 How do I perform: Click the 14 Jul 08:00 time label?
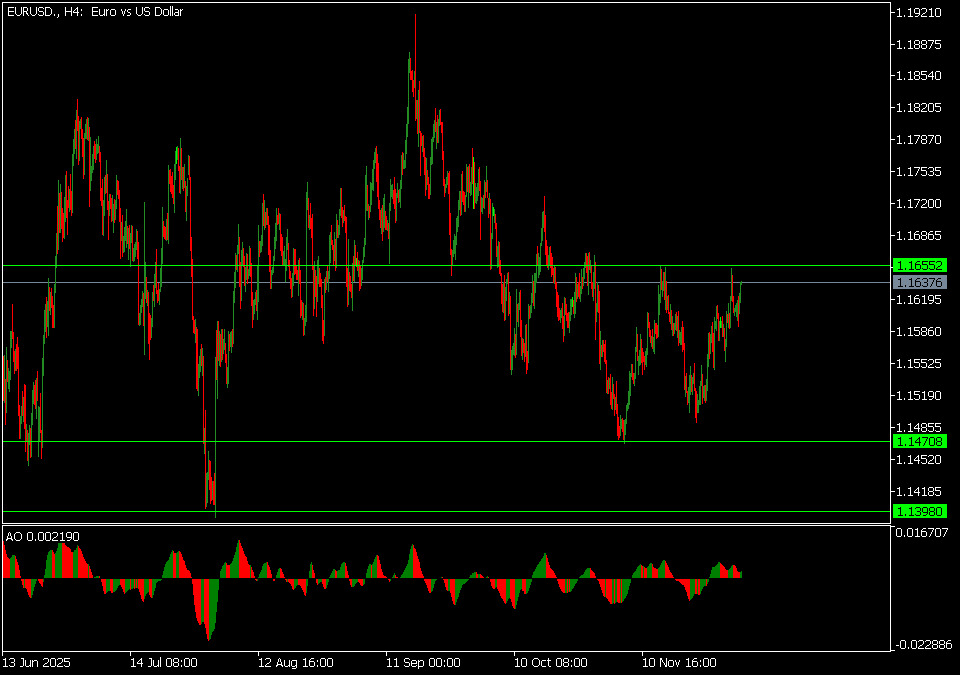(164, 662)
